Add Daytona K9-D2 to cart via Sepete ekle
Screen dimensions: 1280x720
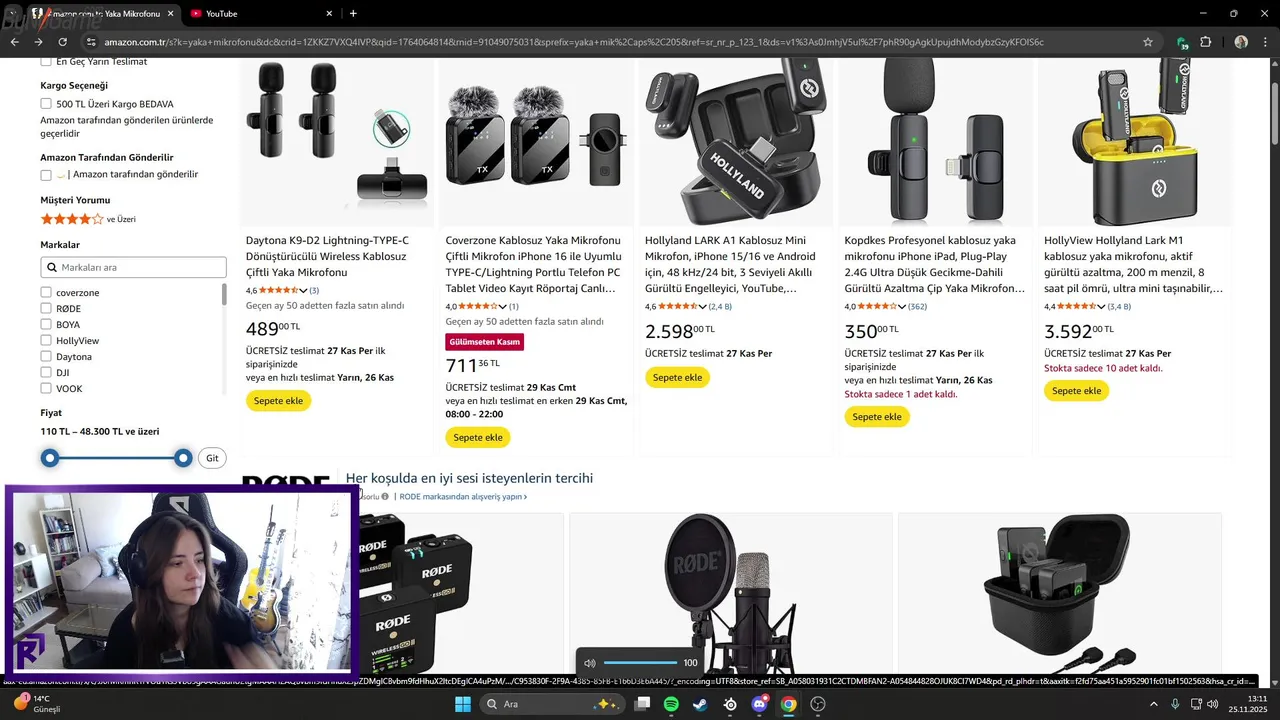click(278, 401)
